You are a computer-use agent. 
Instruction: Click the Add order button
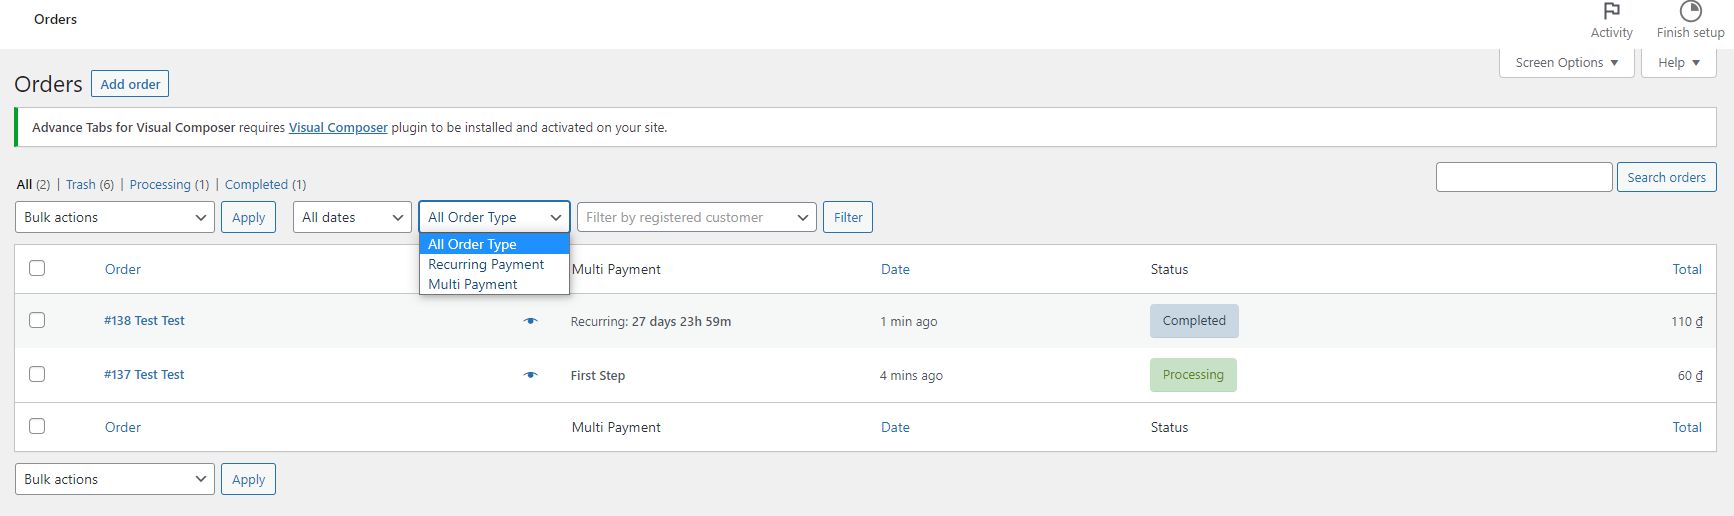point(130,84)
